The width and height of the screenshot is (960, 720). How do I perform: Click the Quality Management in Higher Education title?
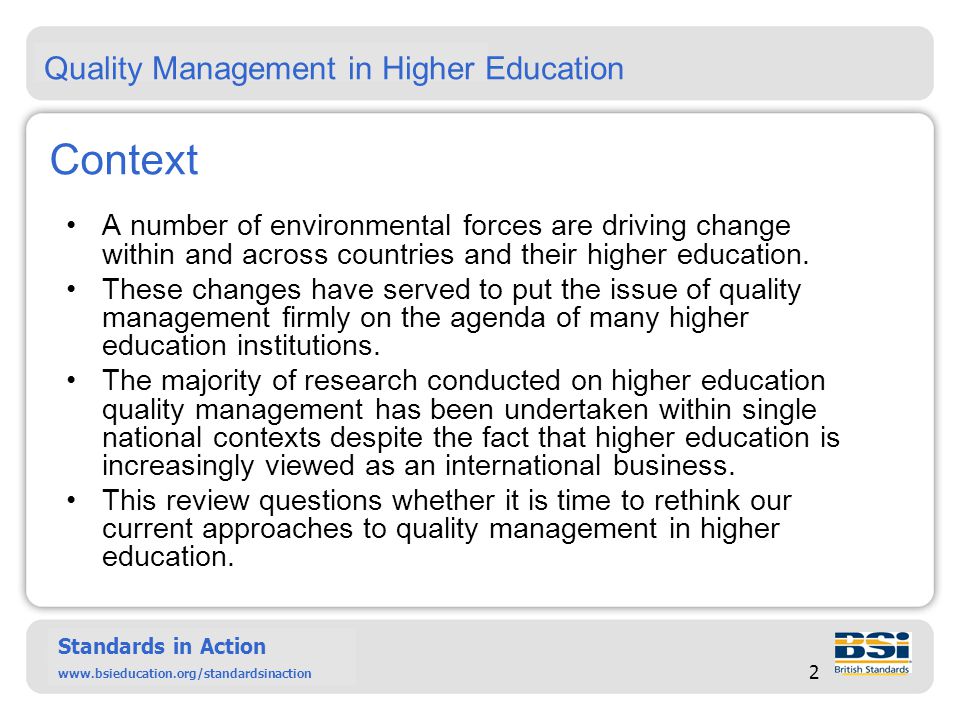coord(334,69)
